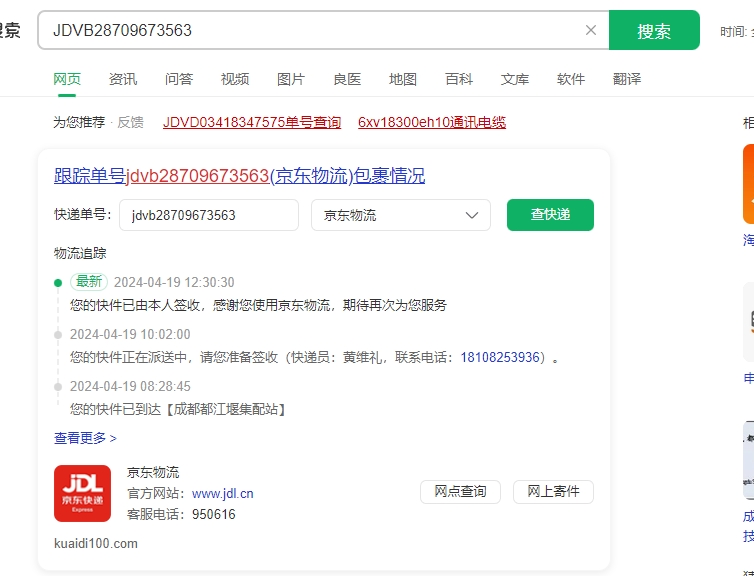Screen dimensions: 754x576
Task: Switch to the 资讯 tab
Action: 123,79
